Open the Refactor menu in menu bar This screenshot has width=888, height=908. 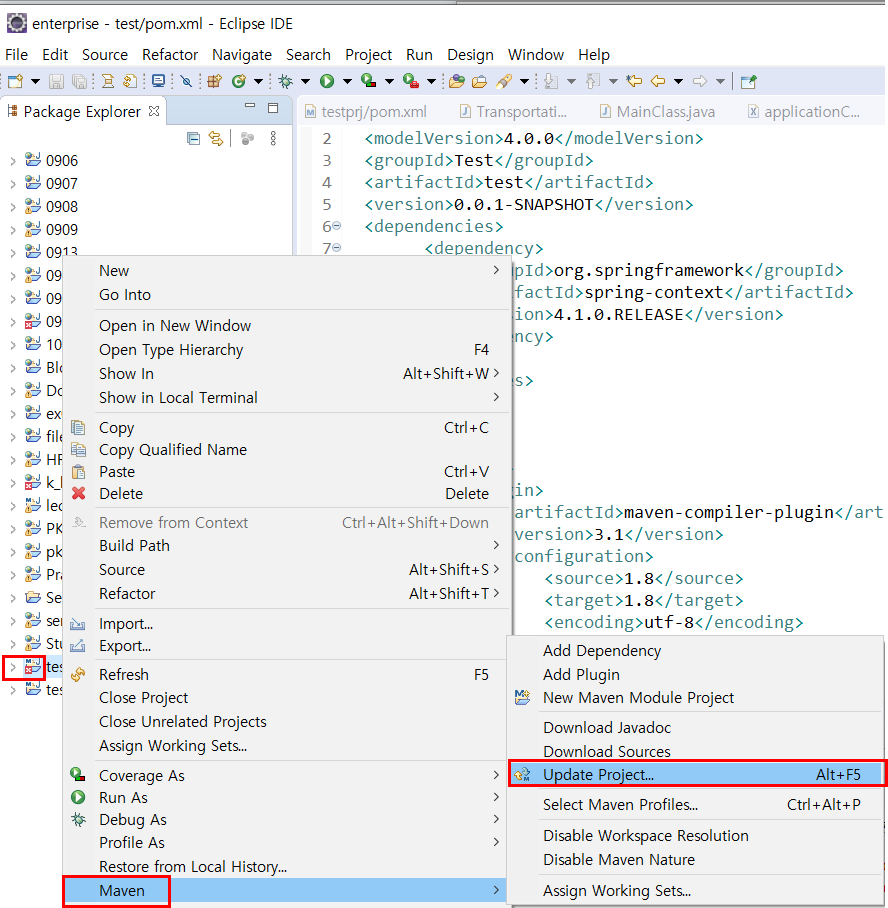coord(170,55)
